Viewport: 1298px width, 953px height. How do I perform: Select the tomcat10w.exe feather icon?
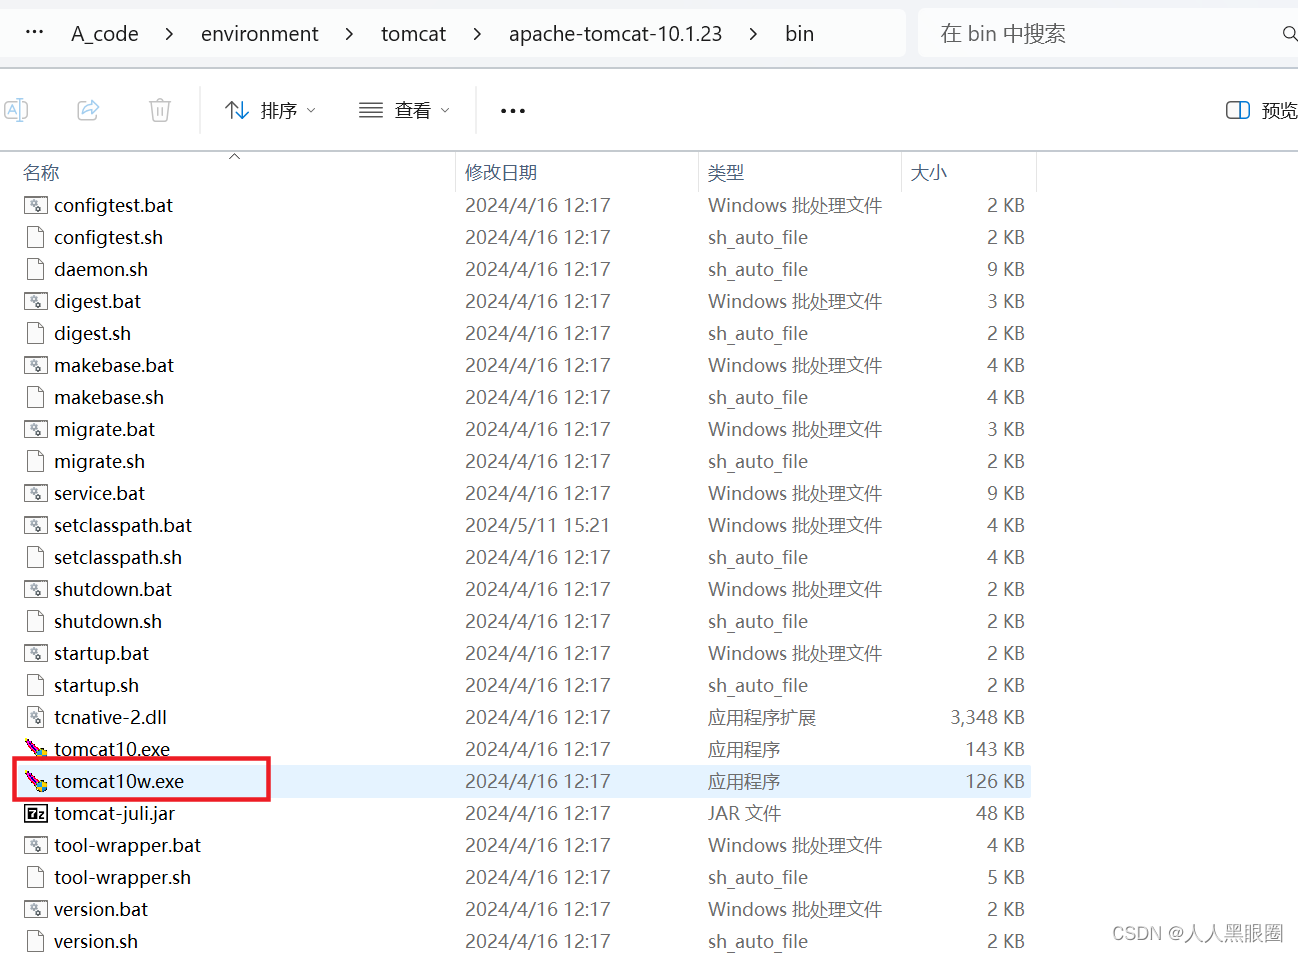point(36,781)
